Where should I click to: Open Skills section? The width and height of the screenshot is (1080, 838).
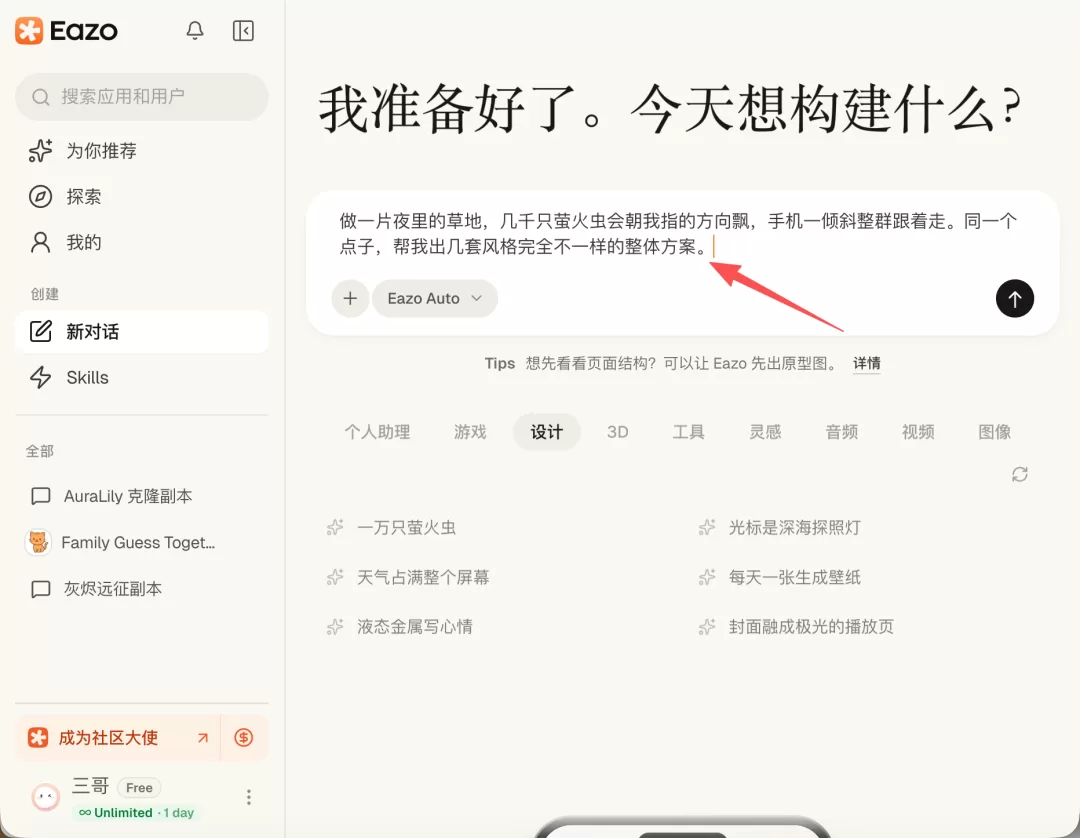[x=142, y=377]
